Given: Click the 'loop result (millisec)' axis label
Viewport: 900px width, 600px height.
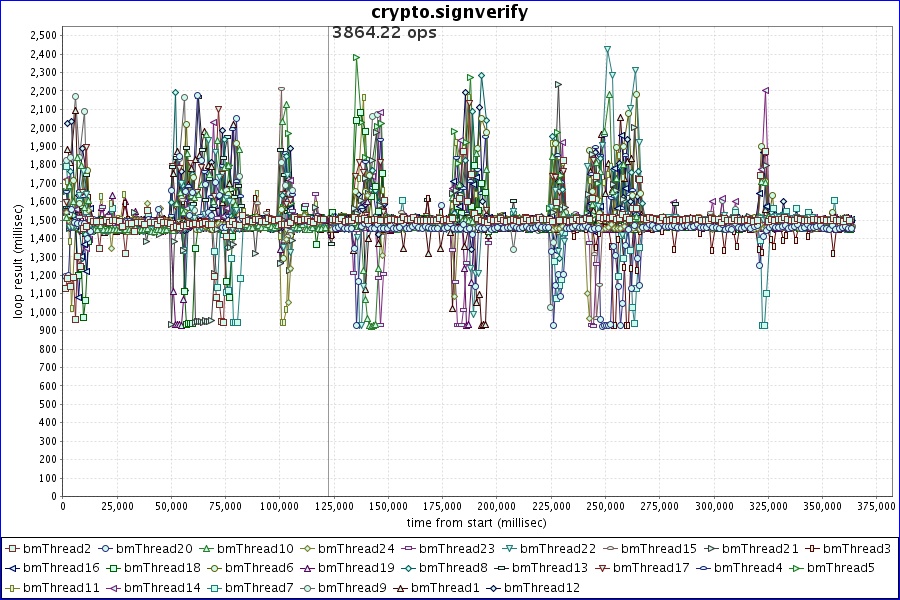Looking at the screenshot, I should pyautogui.click(x=17, y=258).
